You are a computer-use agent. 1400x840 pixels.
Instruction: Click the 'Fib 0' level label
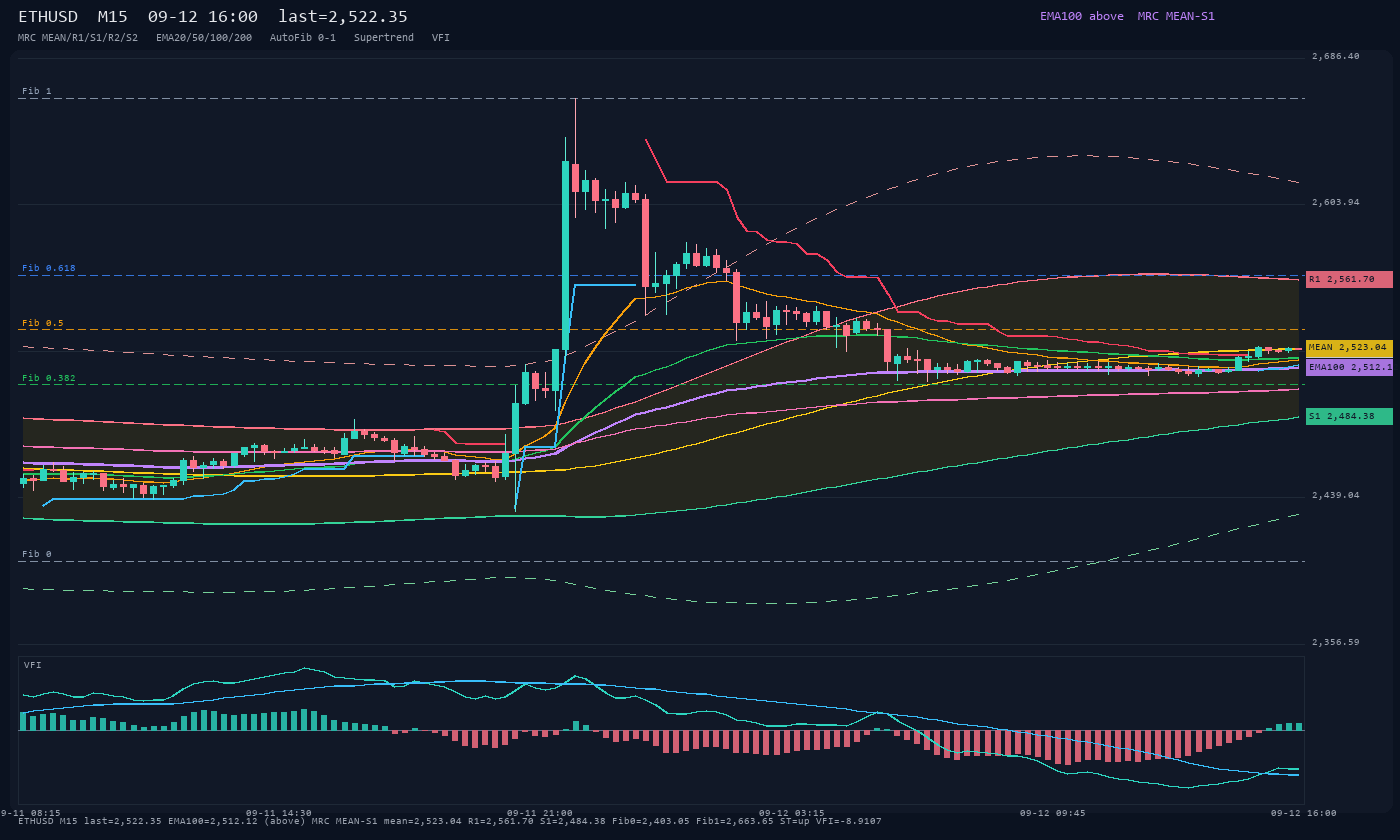(x=37, y=554)
